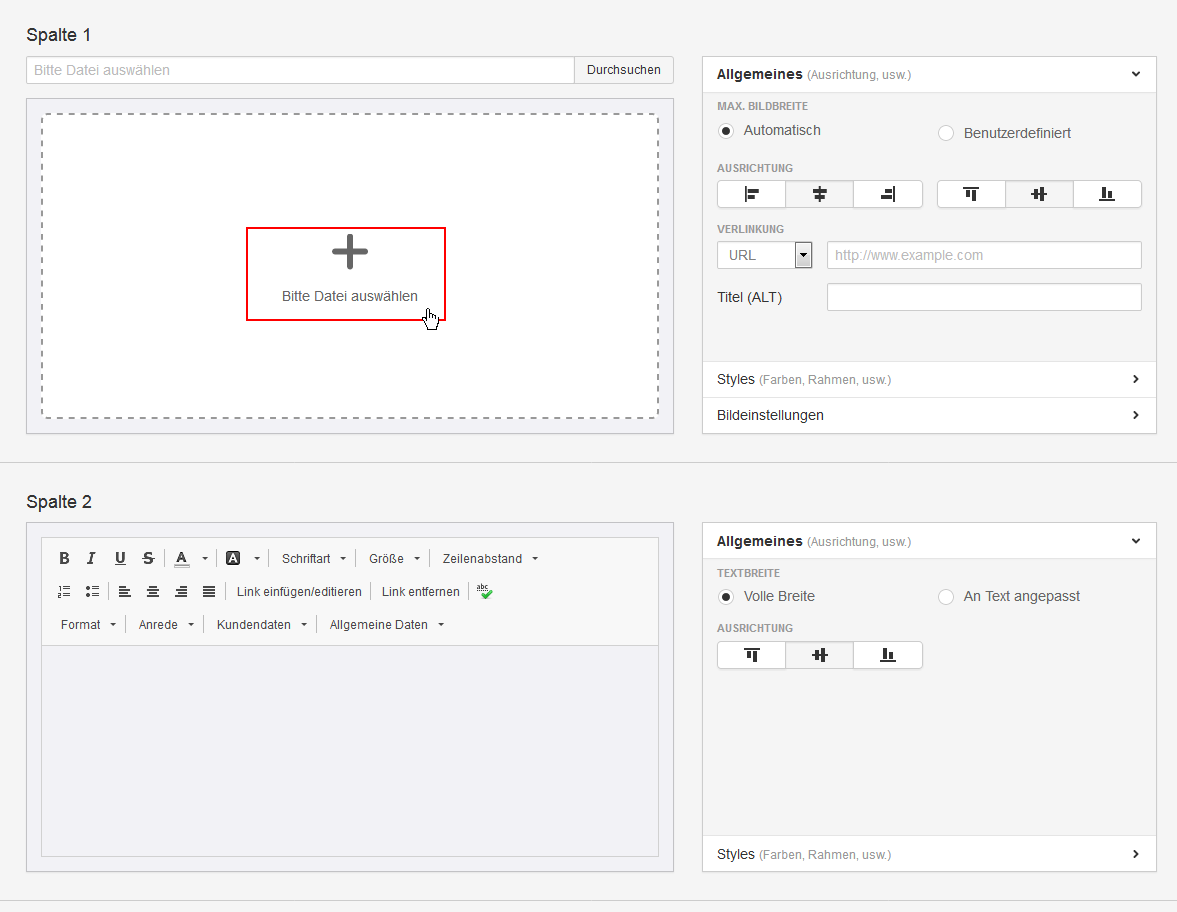The width and height of the screenshot is (1177, 912).
Task: Click the Titel (ALT) input field
Action: point(984,297)
